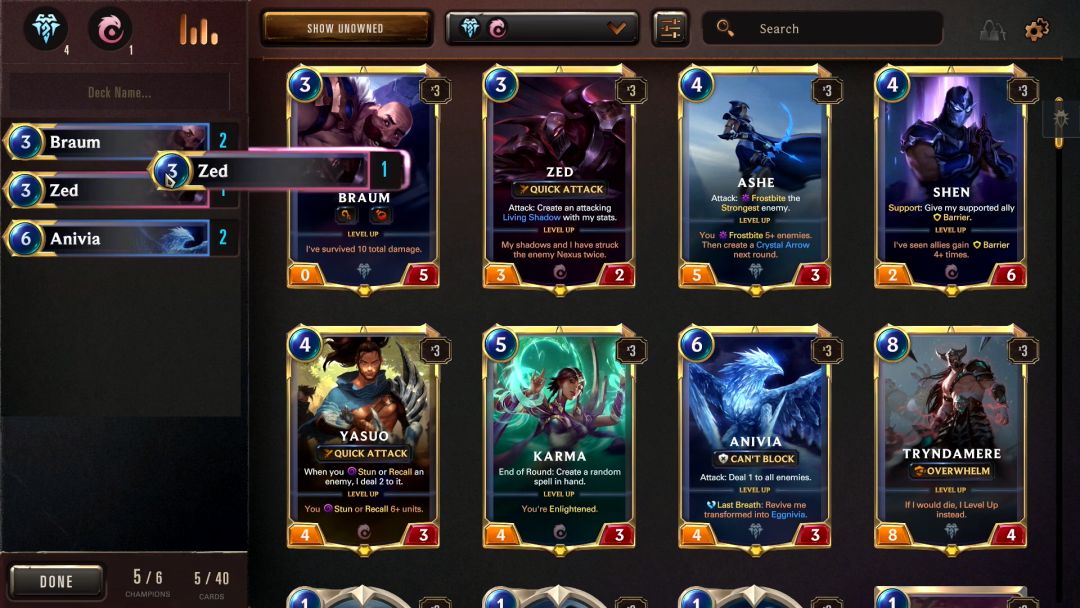Open the advanced filters icon
The image size is (1080, 608).
pyautogui.click(x=670, y=28)
